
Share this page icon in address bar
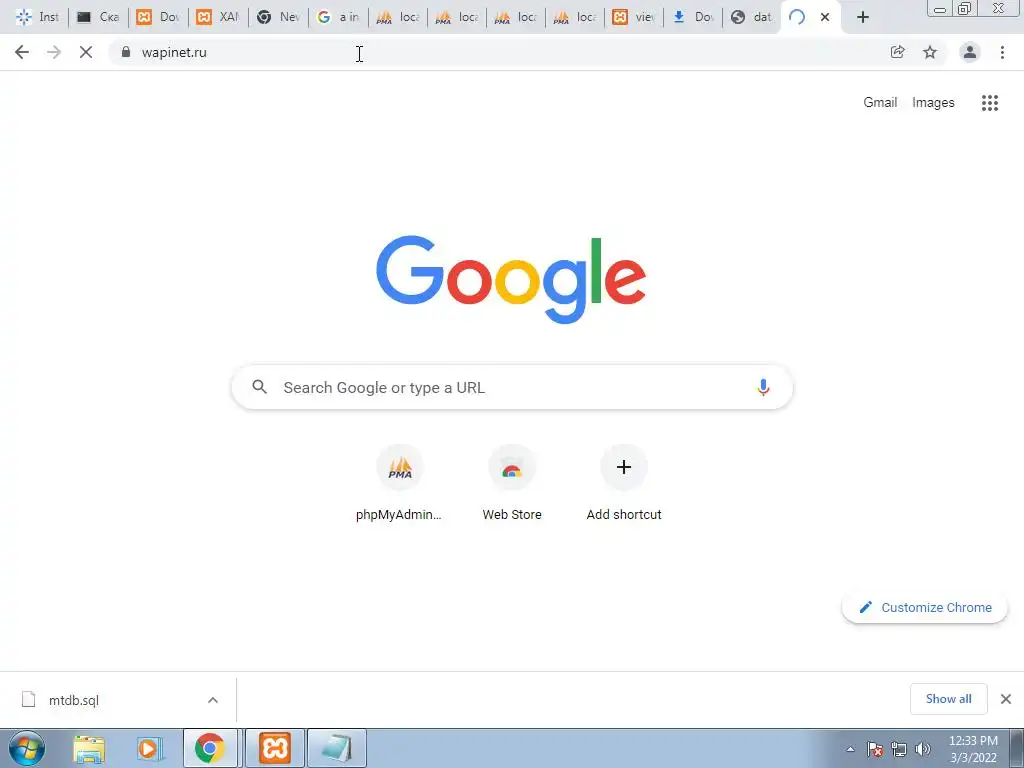(x=898, y=52)
